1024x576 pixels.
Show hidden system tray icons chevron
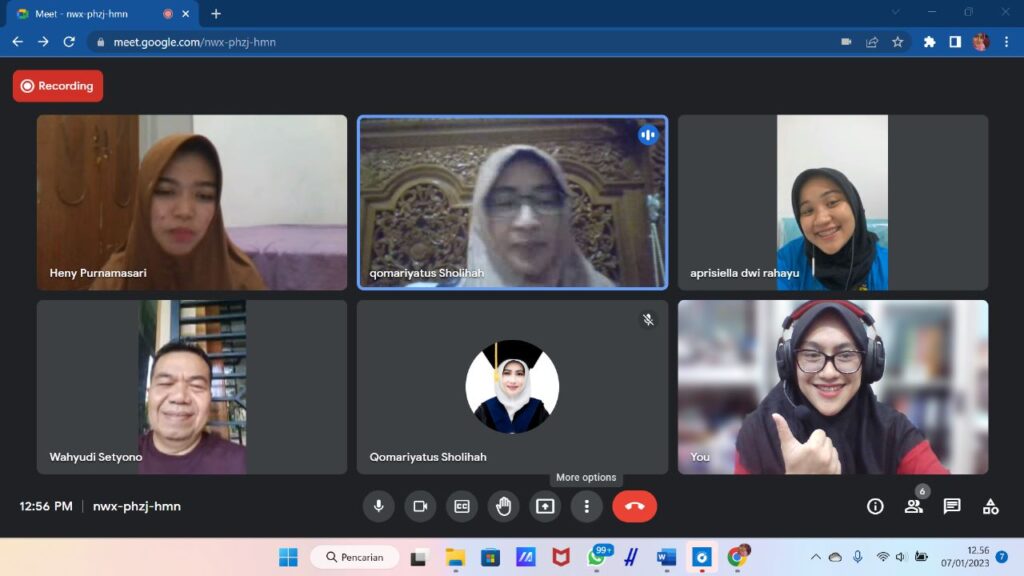(x=815, y=557)
